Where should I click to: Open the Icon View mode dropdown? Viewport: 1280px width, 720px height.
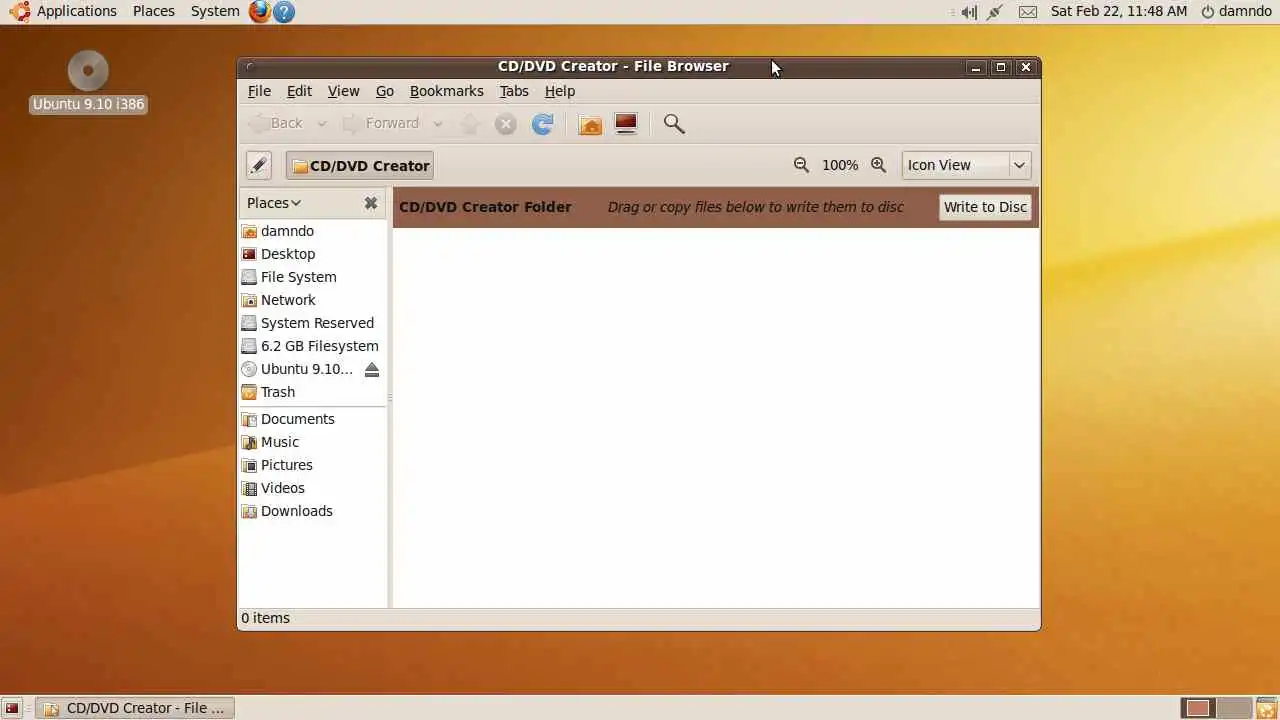coord(966,165)
